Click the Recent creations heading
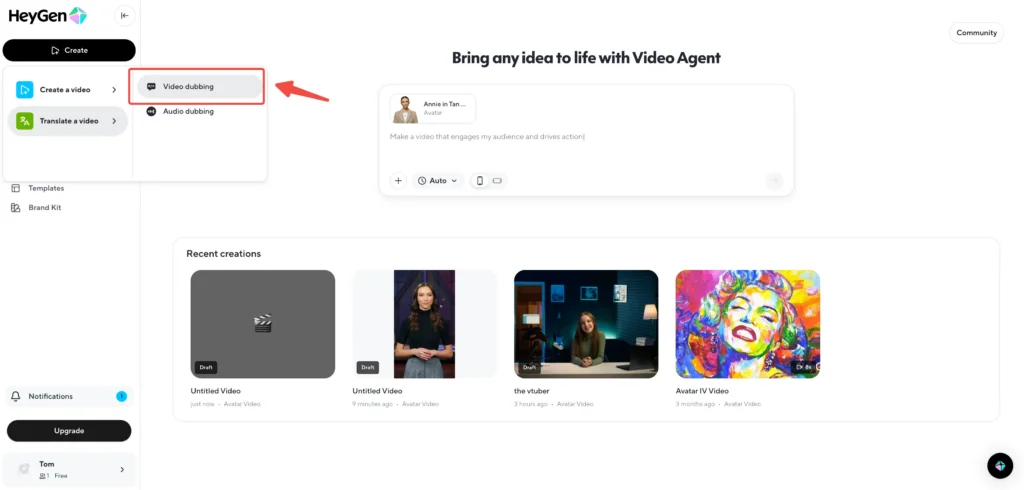This screenshot has width=1024, height=490. point(223,253)
